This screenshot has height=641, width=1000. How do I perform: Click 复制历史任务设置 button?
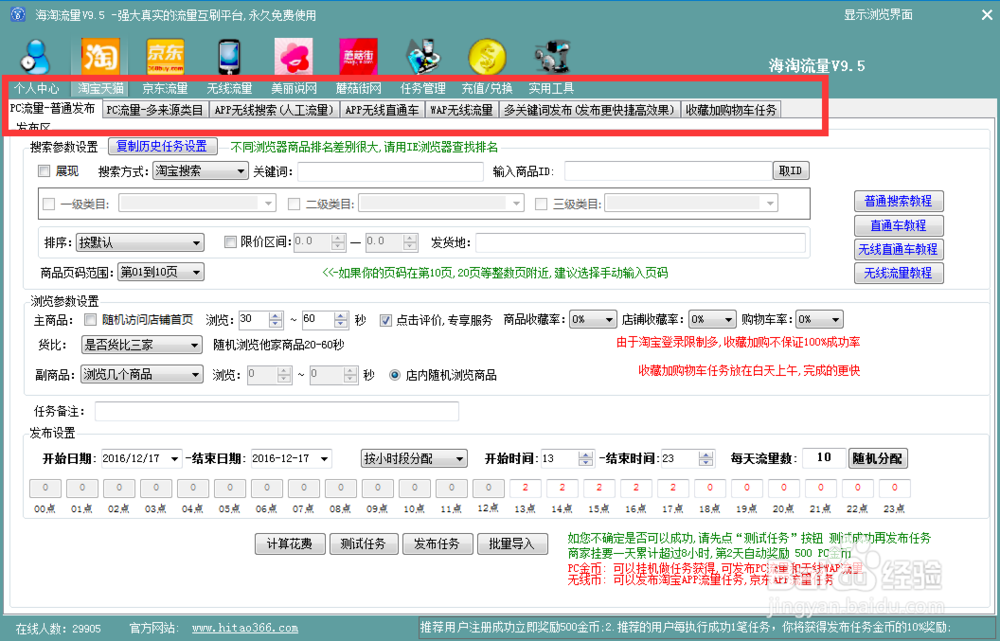click(x=162, y=146)
